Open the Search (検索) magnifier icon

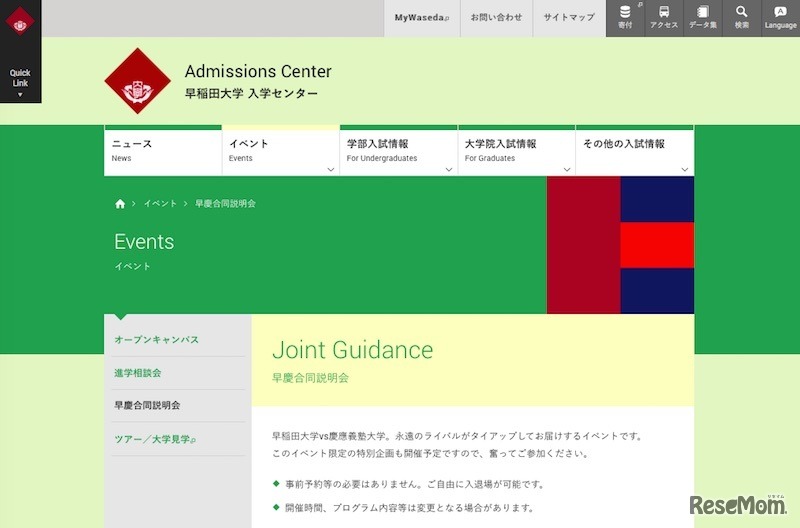[x=741, y=17]
